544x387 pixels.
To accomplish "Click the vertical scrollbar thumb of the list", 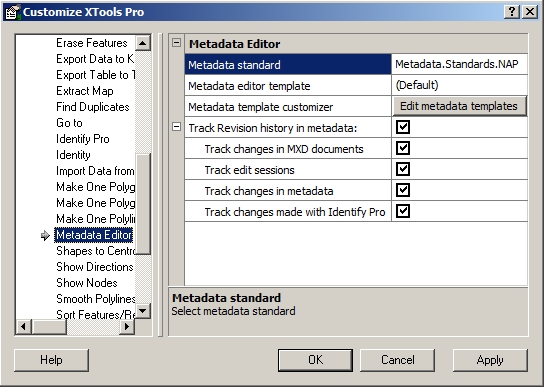I will [143, 204].
